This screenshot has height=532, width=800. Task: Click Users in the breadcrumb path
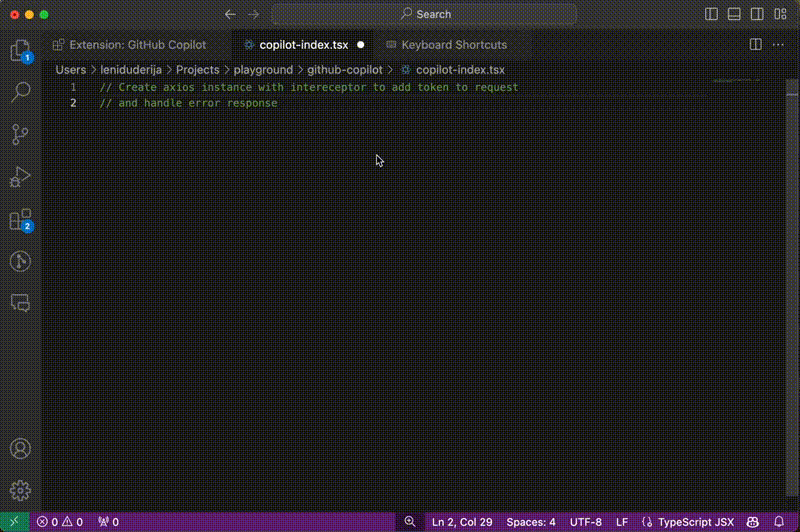coord(70,70)
